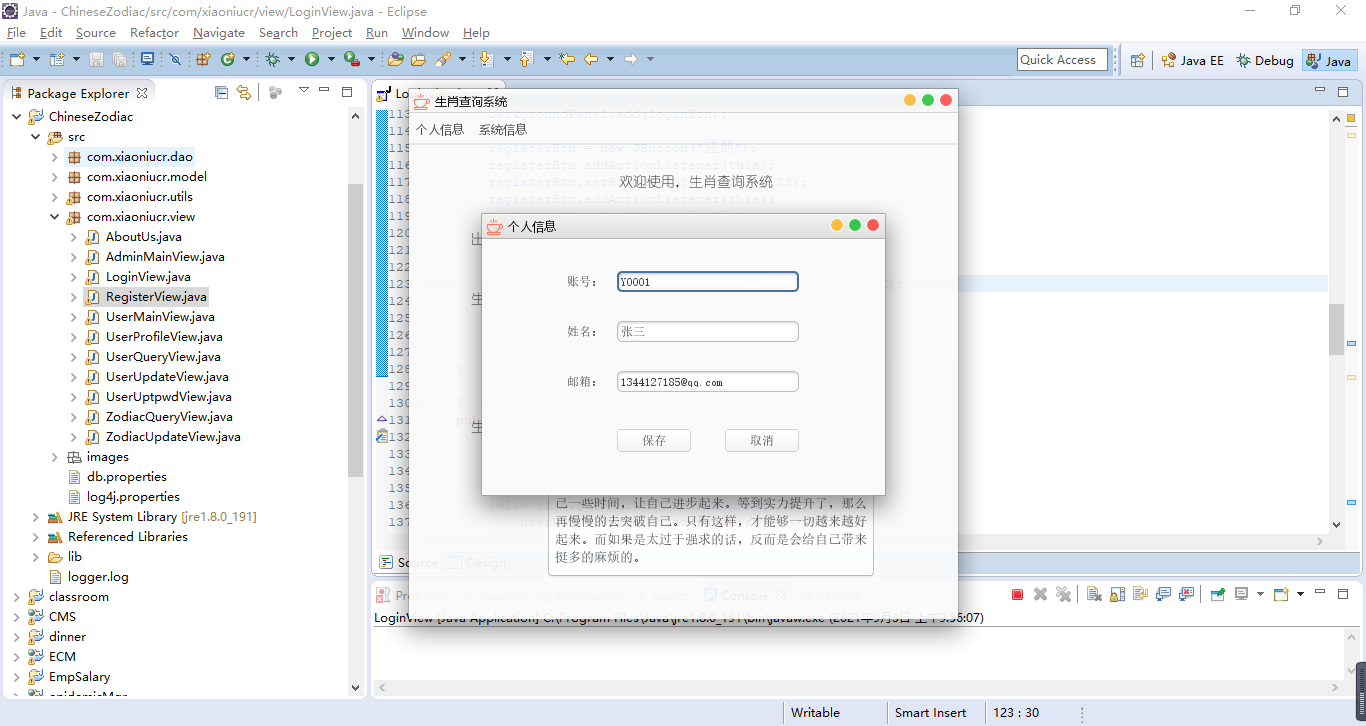Click the New Java Class icon
The width and height of the screenshot is (1366, 726).
click(x=228, y=60)
